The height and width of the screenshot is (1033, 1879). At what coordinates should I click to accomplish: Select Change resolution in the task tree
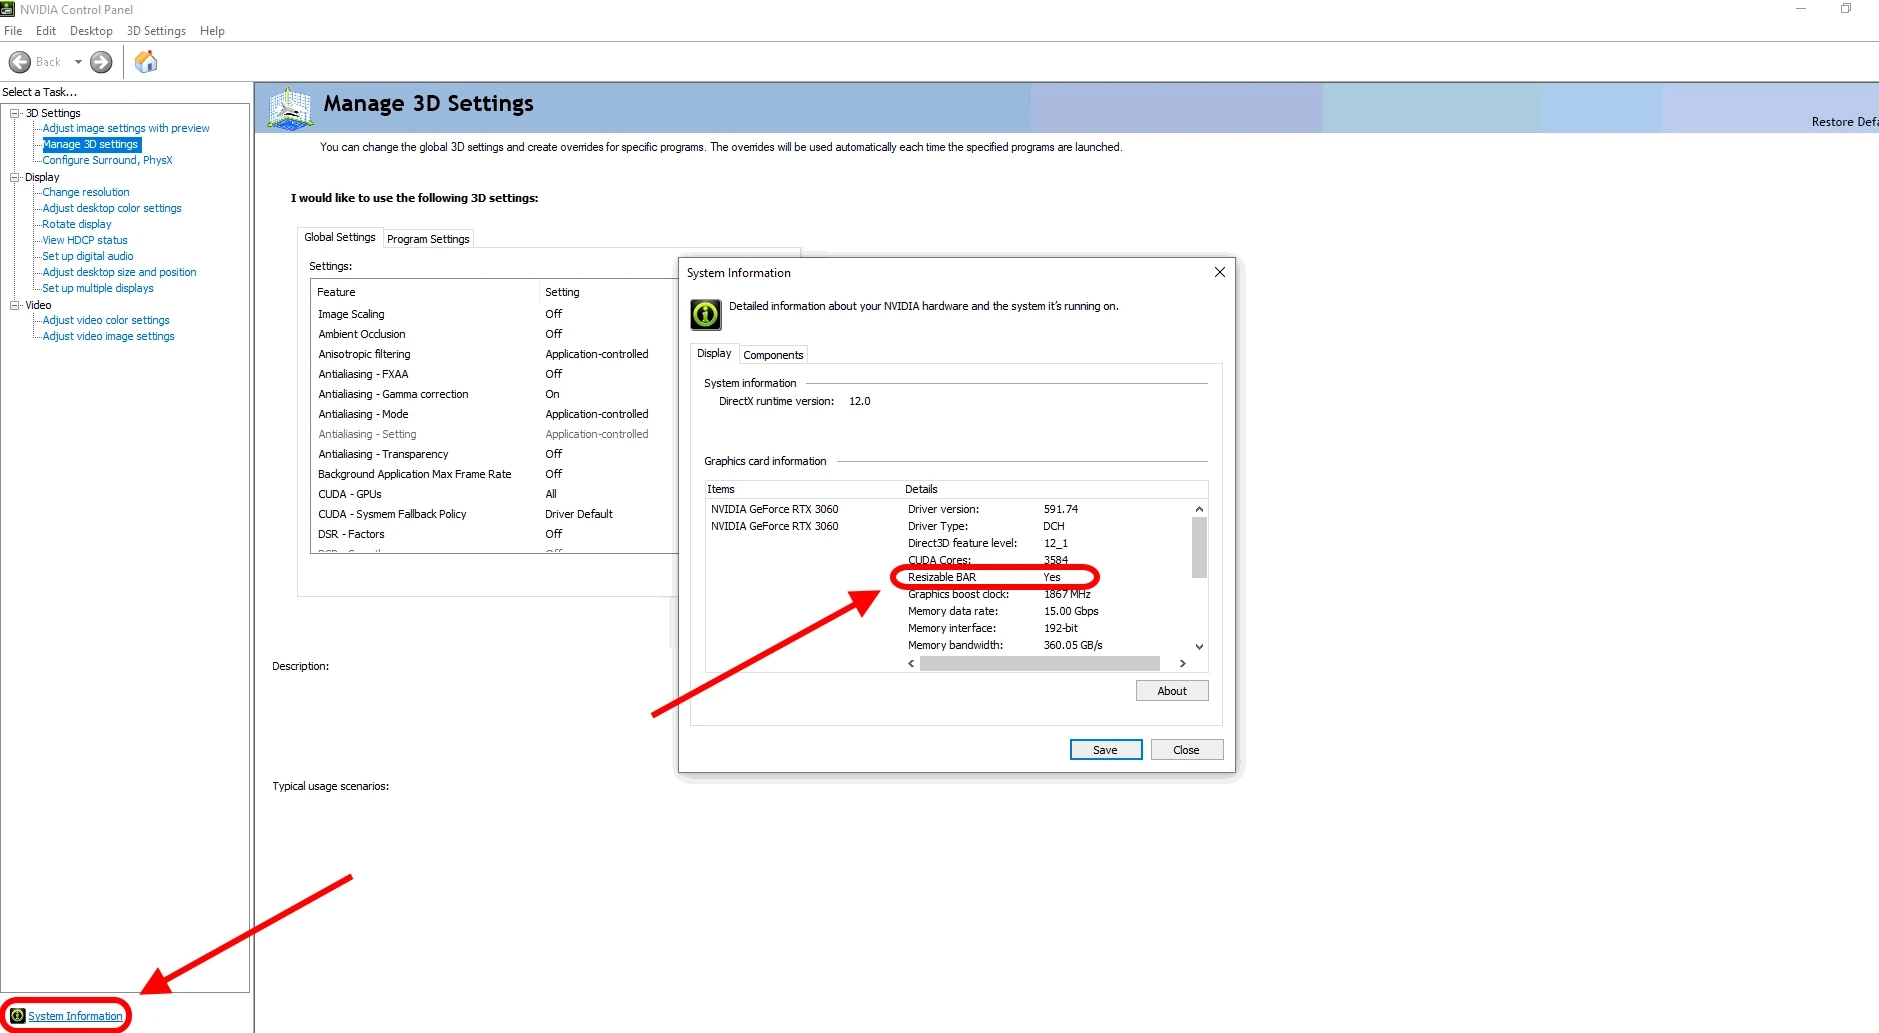point(86,192)
